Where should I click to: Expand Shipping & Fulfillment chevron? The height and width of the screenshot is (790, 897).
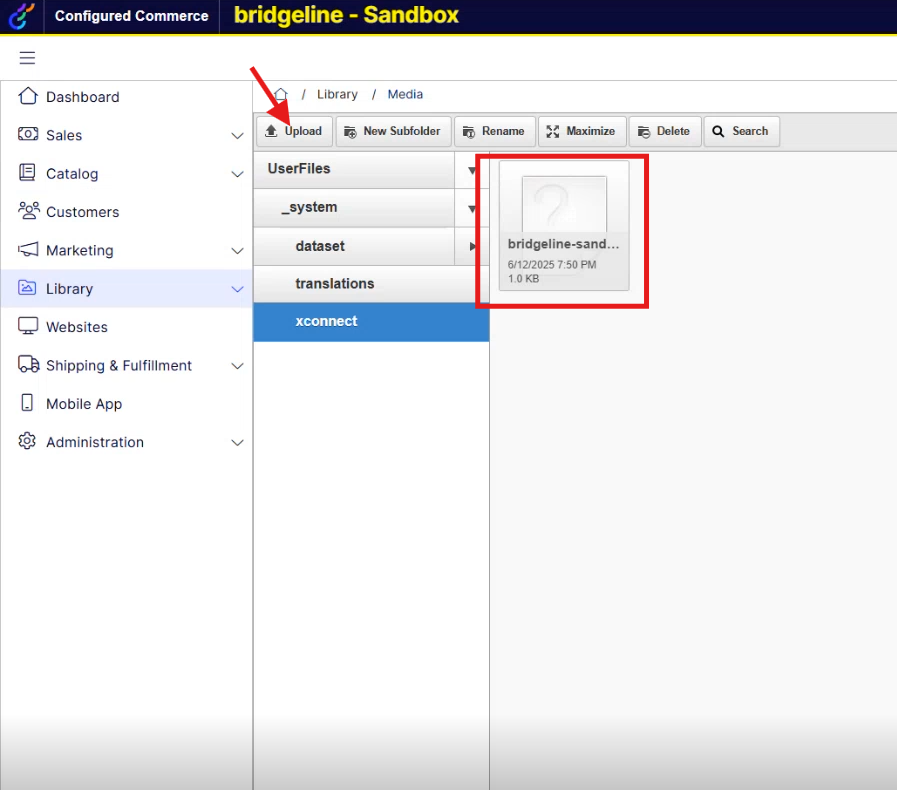(237, 366)
